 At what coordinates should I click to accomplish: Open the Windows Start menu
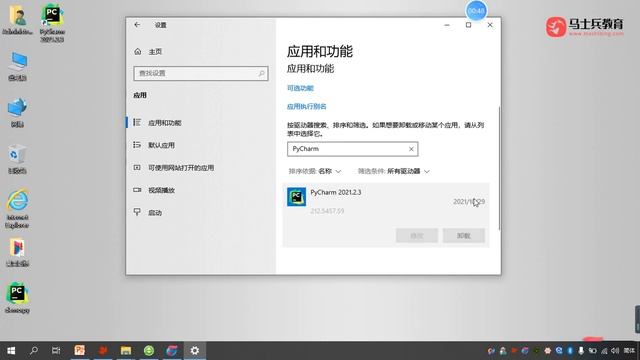[x=11, y=351]
